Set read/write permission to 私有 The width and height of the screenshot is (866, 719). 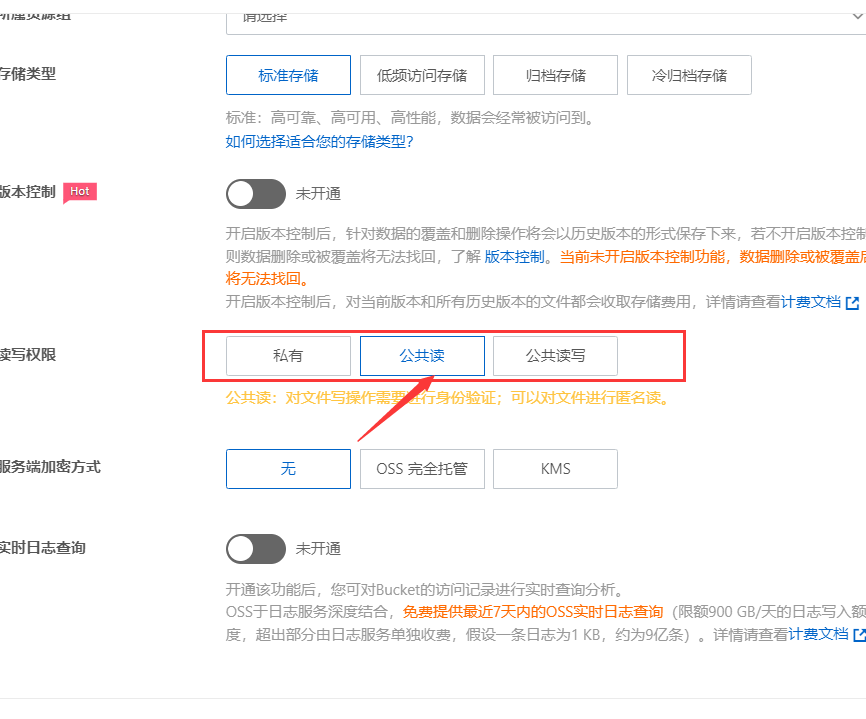click(x=288, y=356)
